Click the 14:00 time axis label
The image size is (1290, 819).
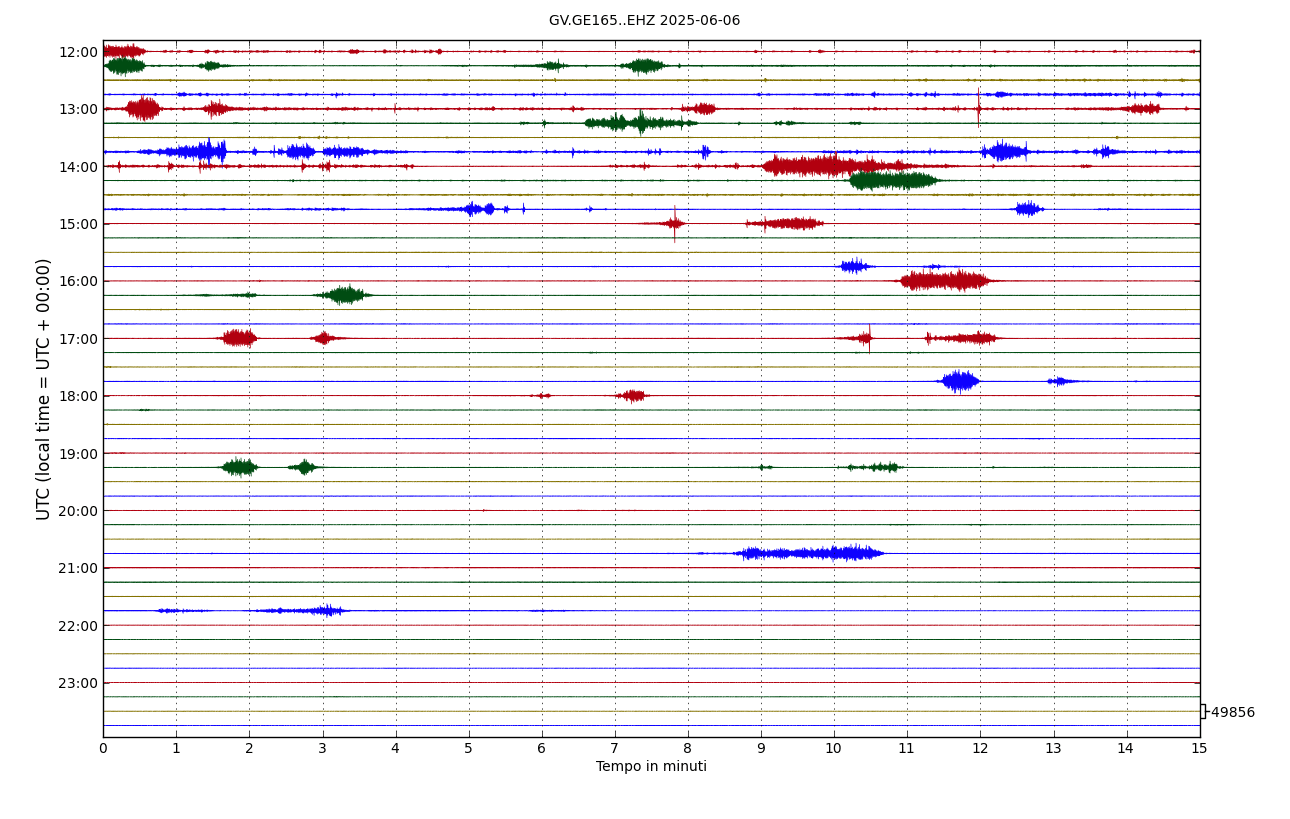tap(78, 167)
